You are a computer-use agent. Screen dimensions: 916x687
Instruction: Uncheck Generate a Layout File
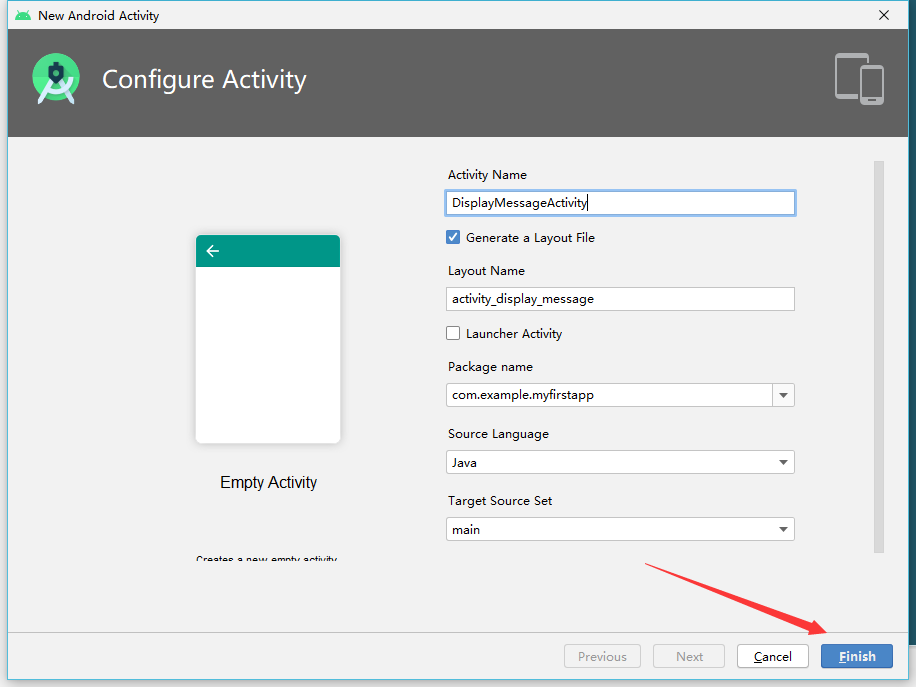[453, 238]
